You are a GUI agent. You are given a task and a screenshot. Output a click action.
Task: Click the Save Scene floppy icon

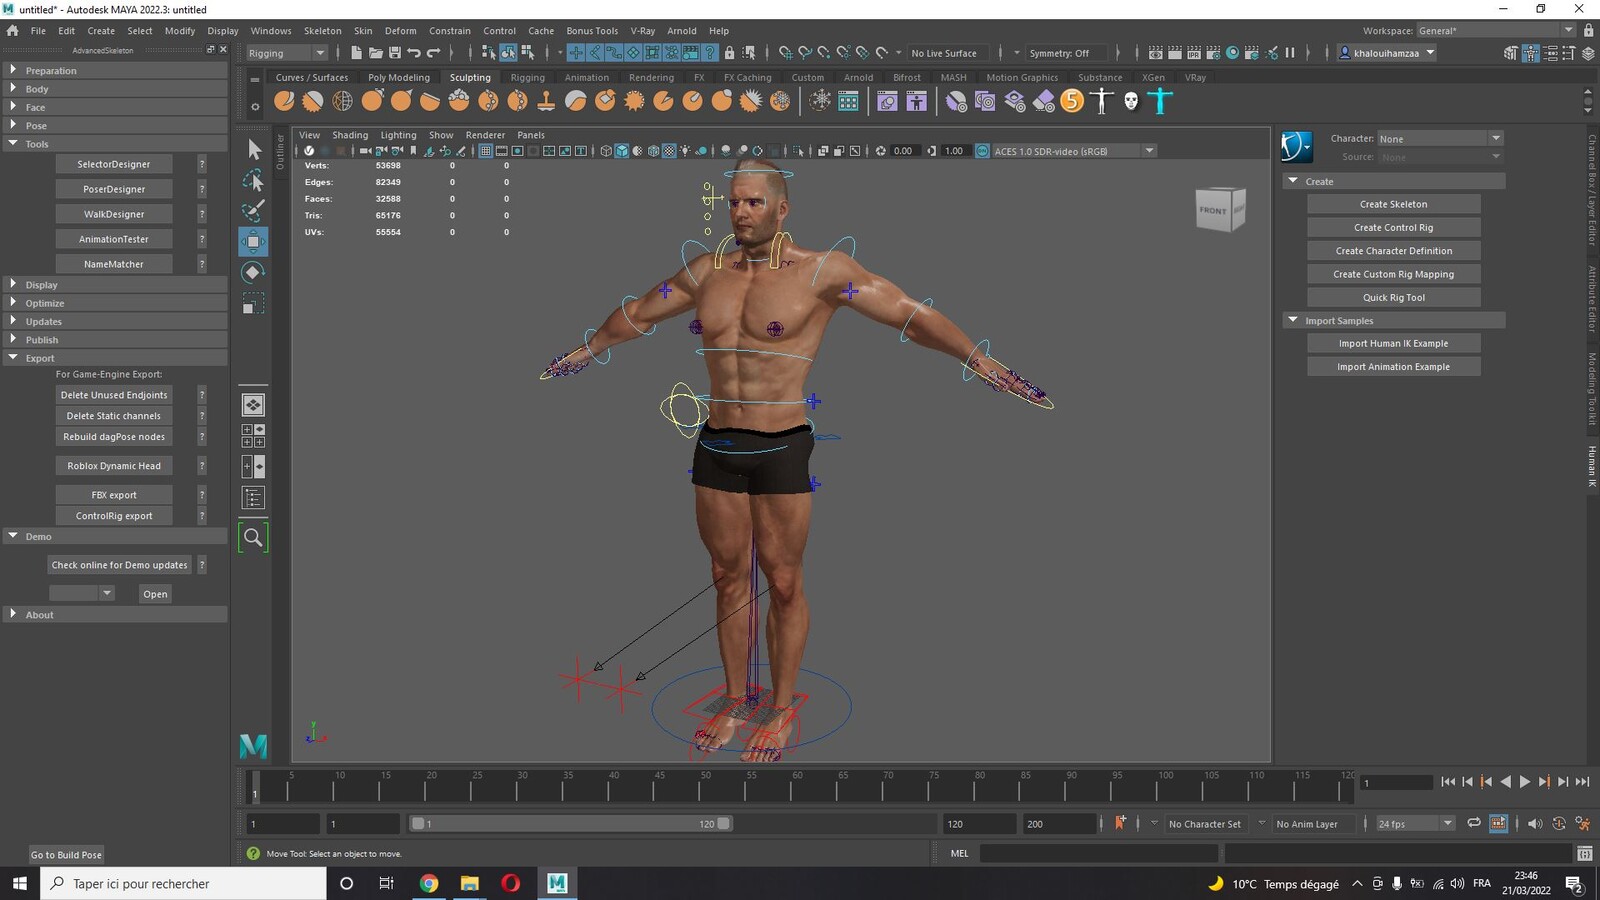coord(394,53)
